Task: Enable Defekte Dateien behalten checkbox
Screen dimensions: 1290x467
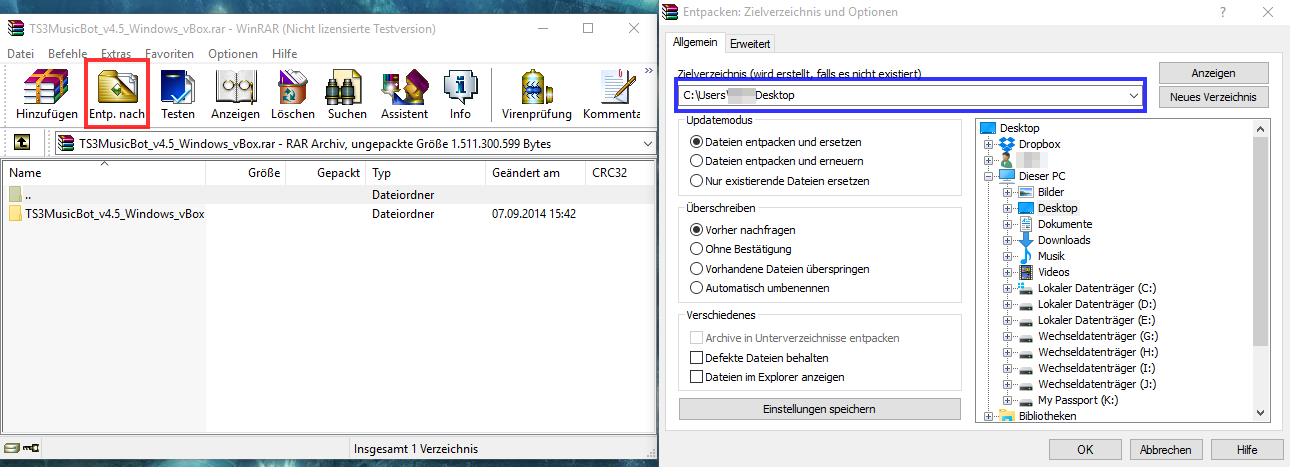Action: click(697, 358)
